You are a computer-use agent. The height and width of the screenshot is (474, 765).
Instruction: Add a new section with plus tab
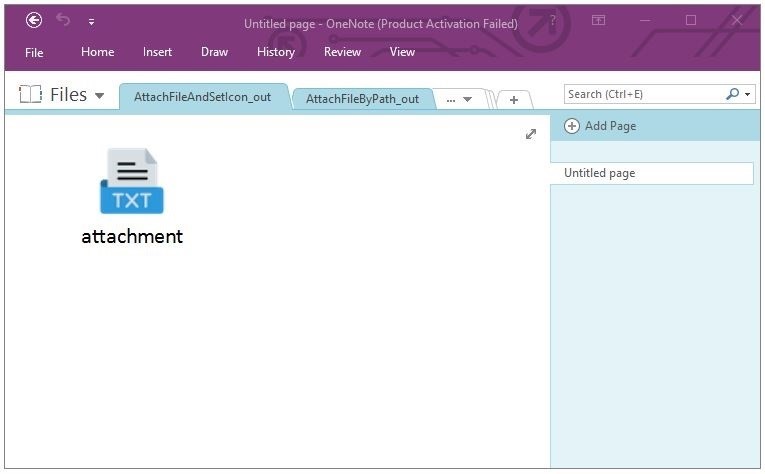click(513, 99)
